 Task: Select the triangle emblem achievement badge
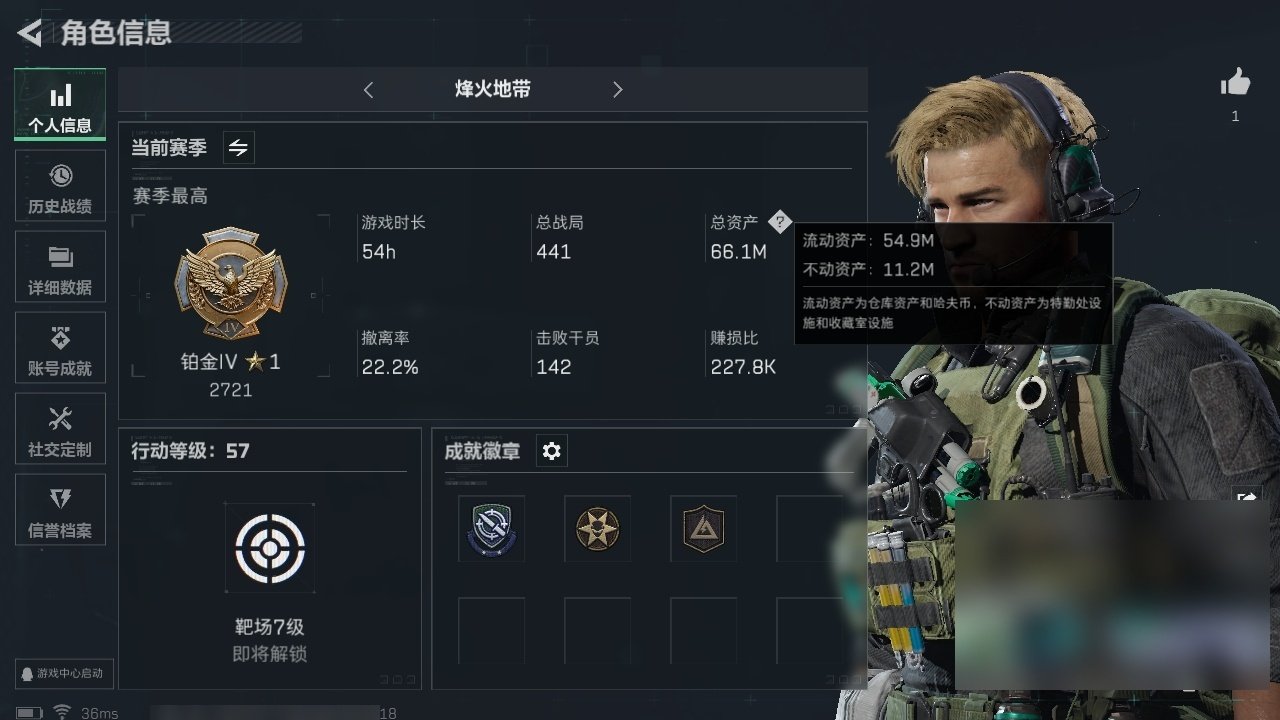point(703,528)
